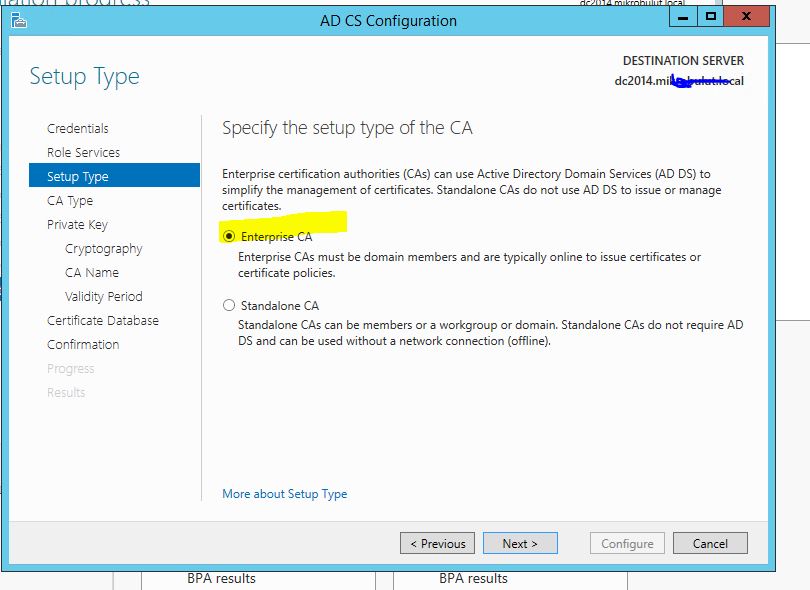
Task: Open the Role Services step
Action: pyautogui.click(x=83, y=152)
